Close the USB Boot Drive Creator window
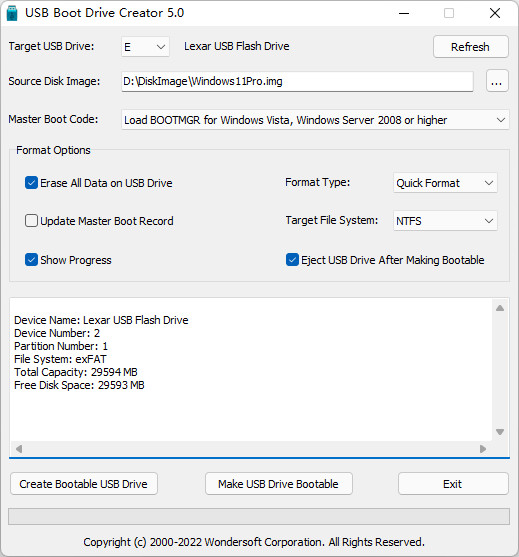The width and height of the screenshot is (519, 557). click(x=495, y=13)
